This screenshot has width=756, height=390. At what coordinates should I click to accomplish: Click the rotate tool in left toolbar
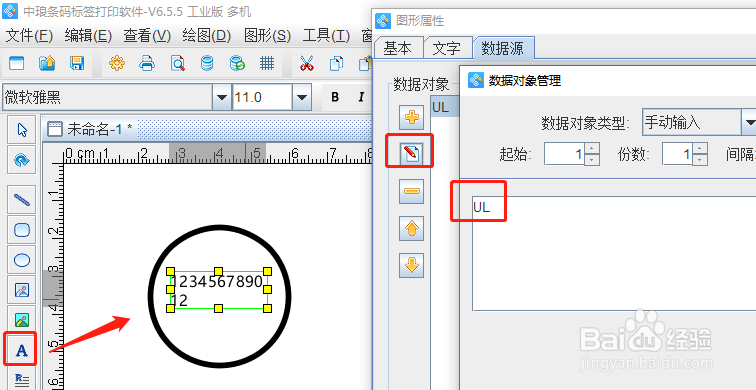click(x=22, y=160)
